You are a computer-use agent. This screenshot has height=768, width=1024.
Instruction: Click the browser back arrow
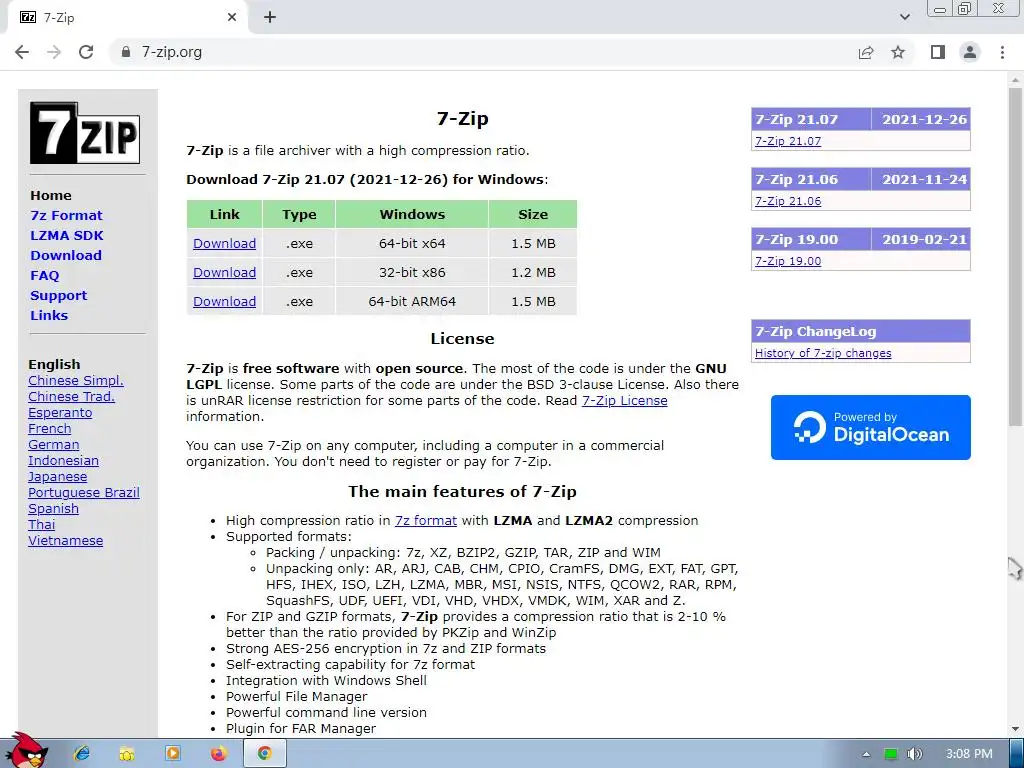22,52
